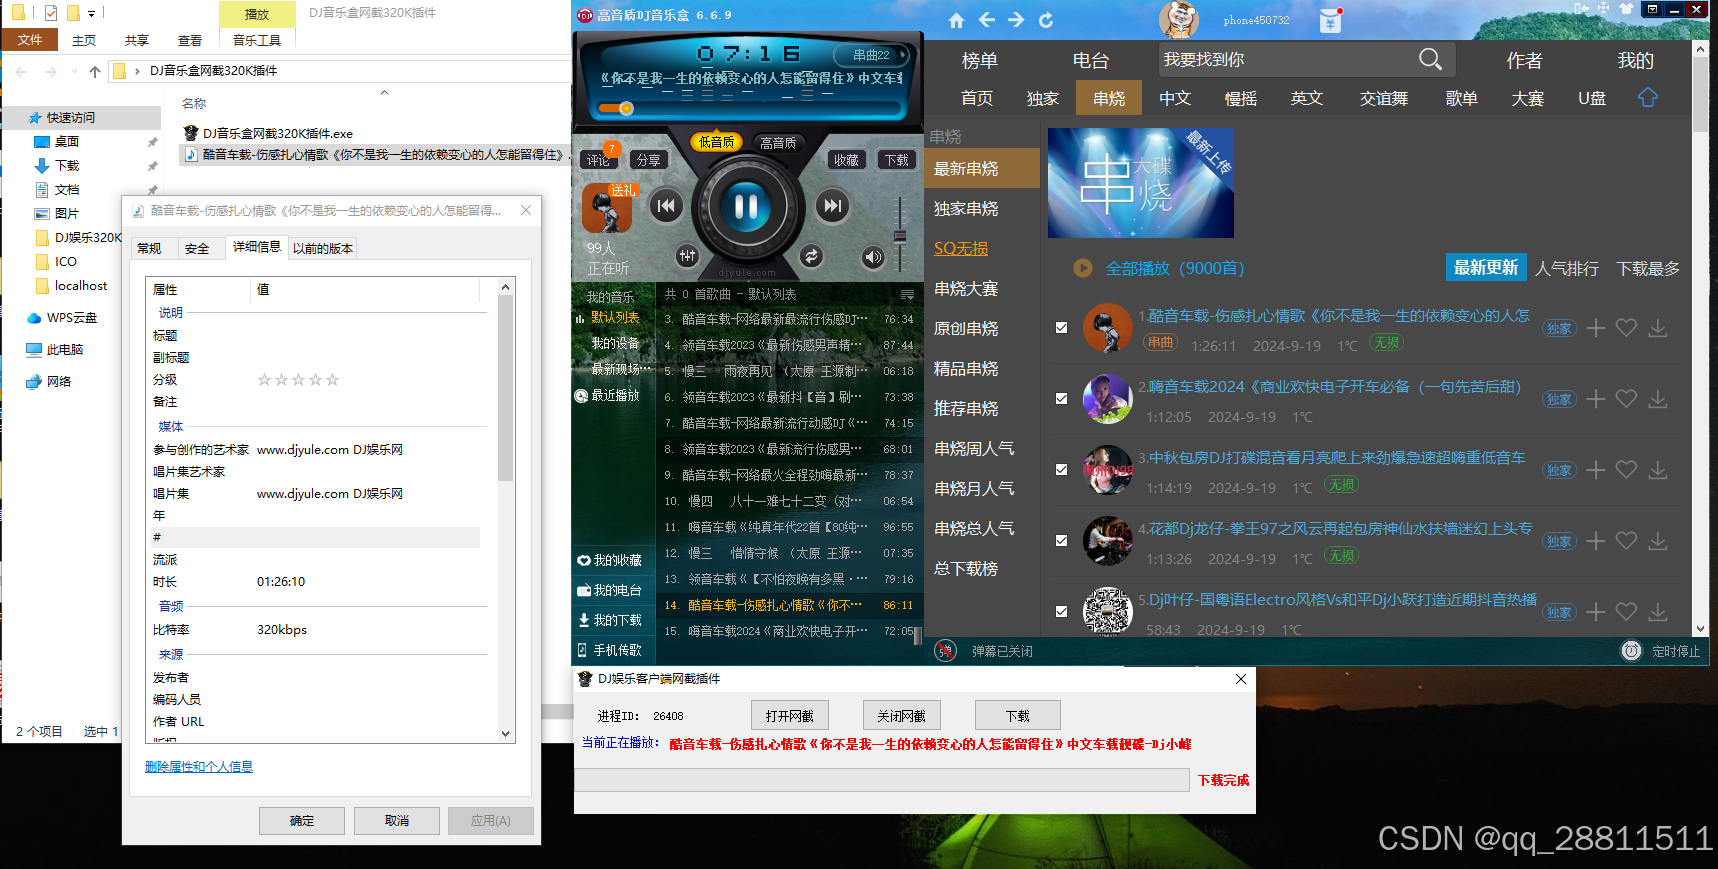Open the equalizer settings icon
Screen dimensions: 1718x869
pyautogui.click(x=687, y=256)
